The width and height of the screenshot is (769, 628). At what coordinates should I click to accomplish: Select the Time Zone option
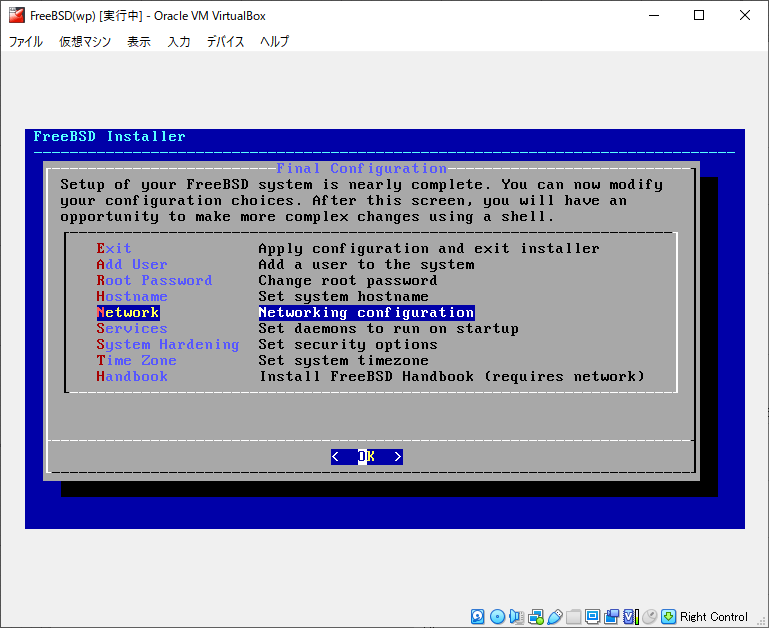pos(136,361)
